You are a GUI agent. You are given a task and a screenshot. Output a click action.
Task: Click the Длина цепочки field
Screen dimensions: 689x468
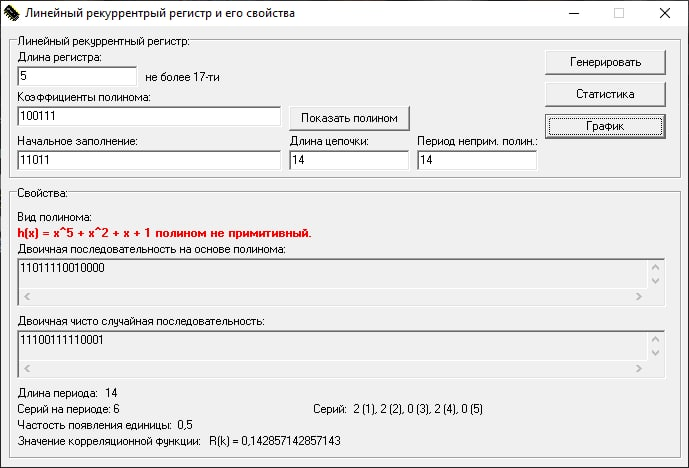[x=349, y=160]
